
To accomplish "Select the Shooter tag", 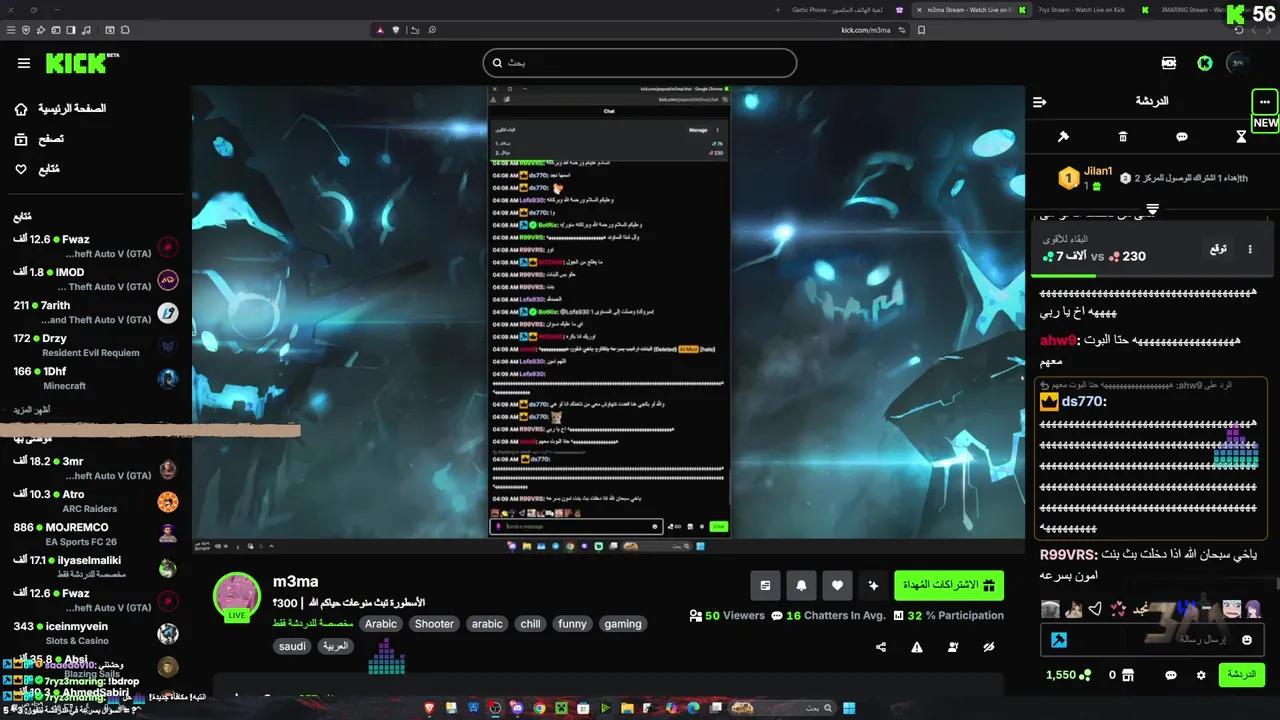I will point(435,624).
